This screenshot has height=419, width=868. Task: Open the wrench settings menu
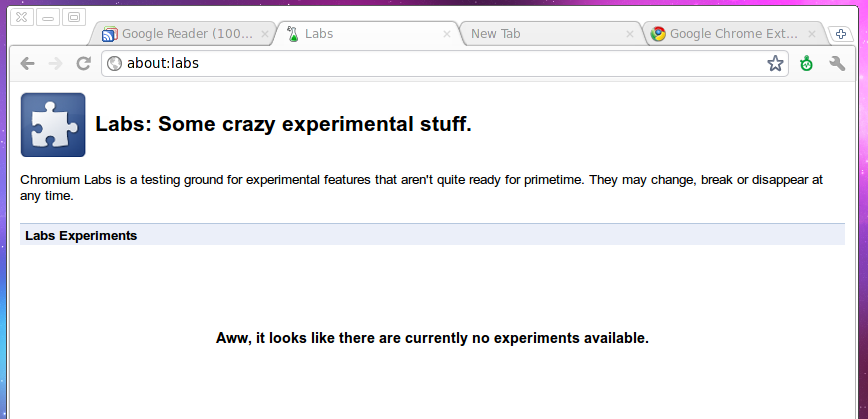coord(837,63)
